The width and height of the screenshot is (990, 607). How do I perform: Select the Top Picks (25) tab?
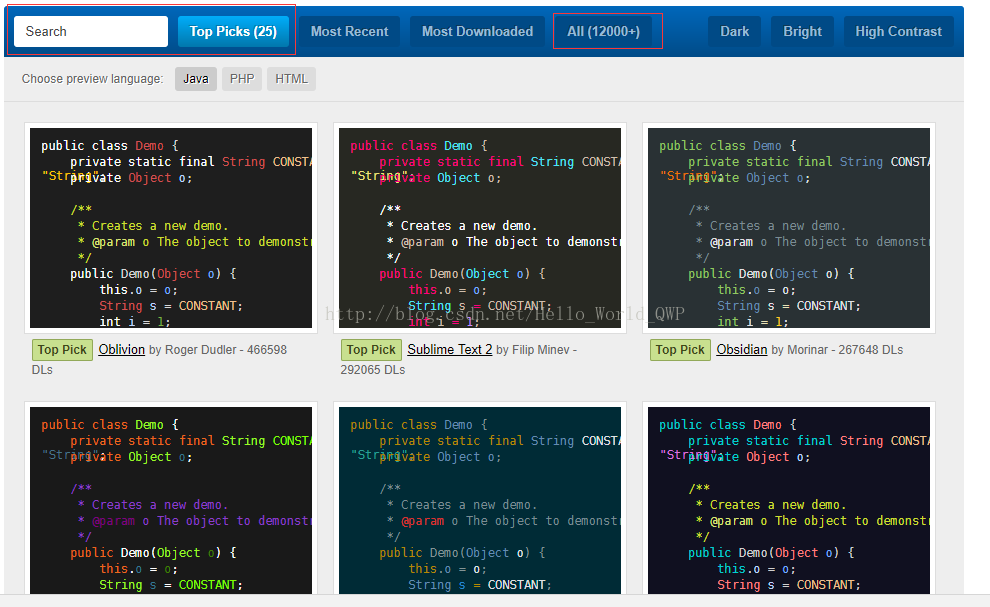233,32
